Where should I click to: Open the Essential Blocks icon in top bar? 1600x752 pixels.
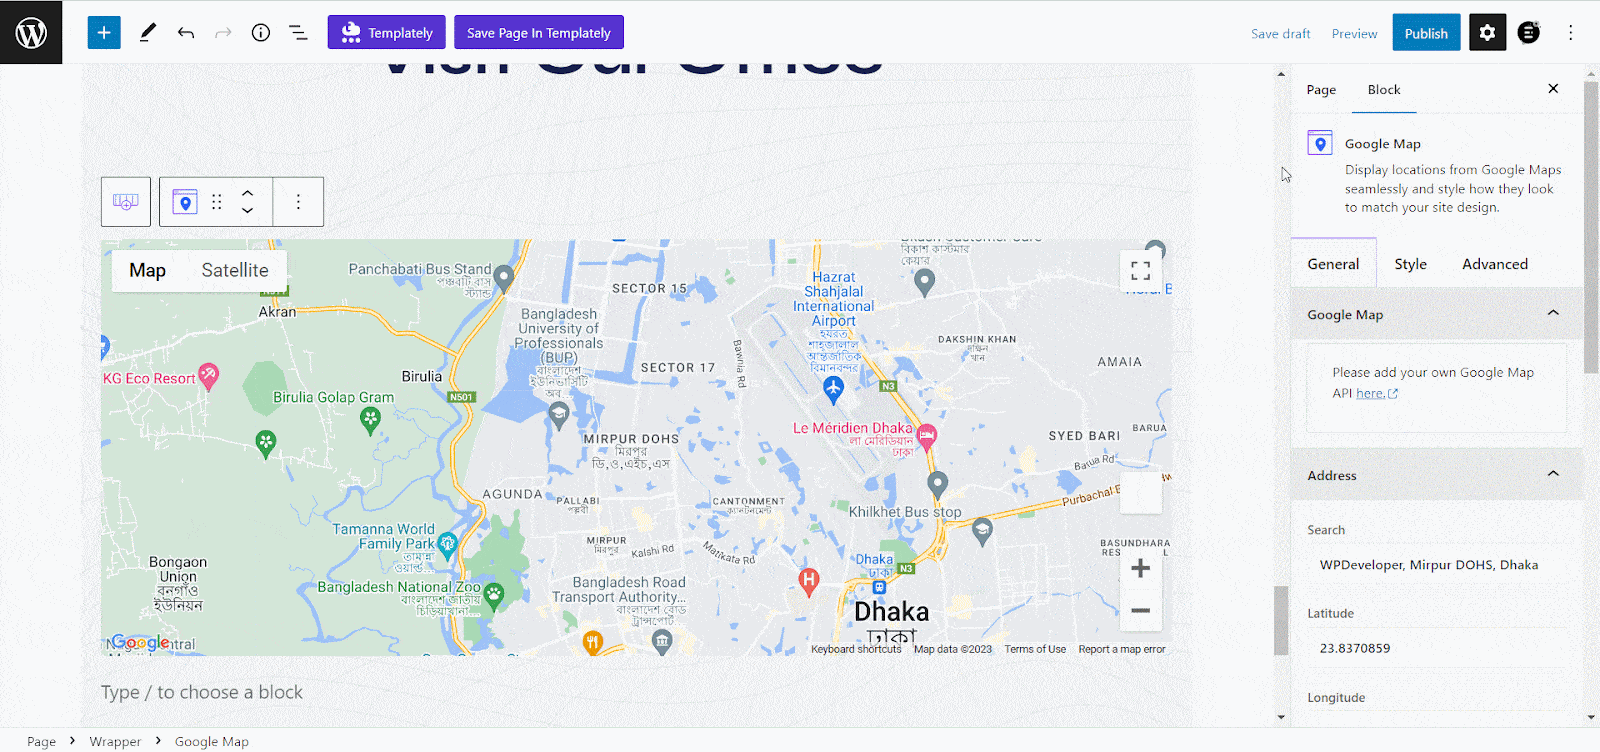click(1529, 33)
